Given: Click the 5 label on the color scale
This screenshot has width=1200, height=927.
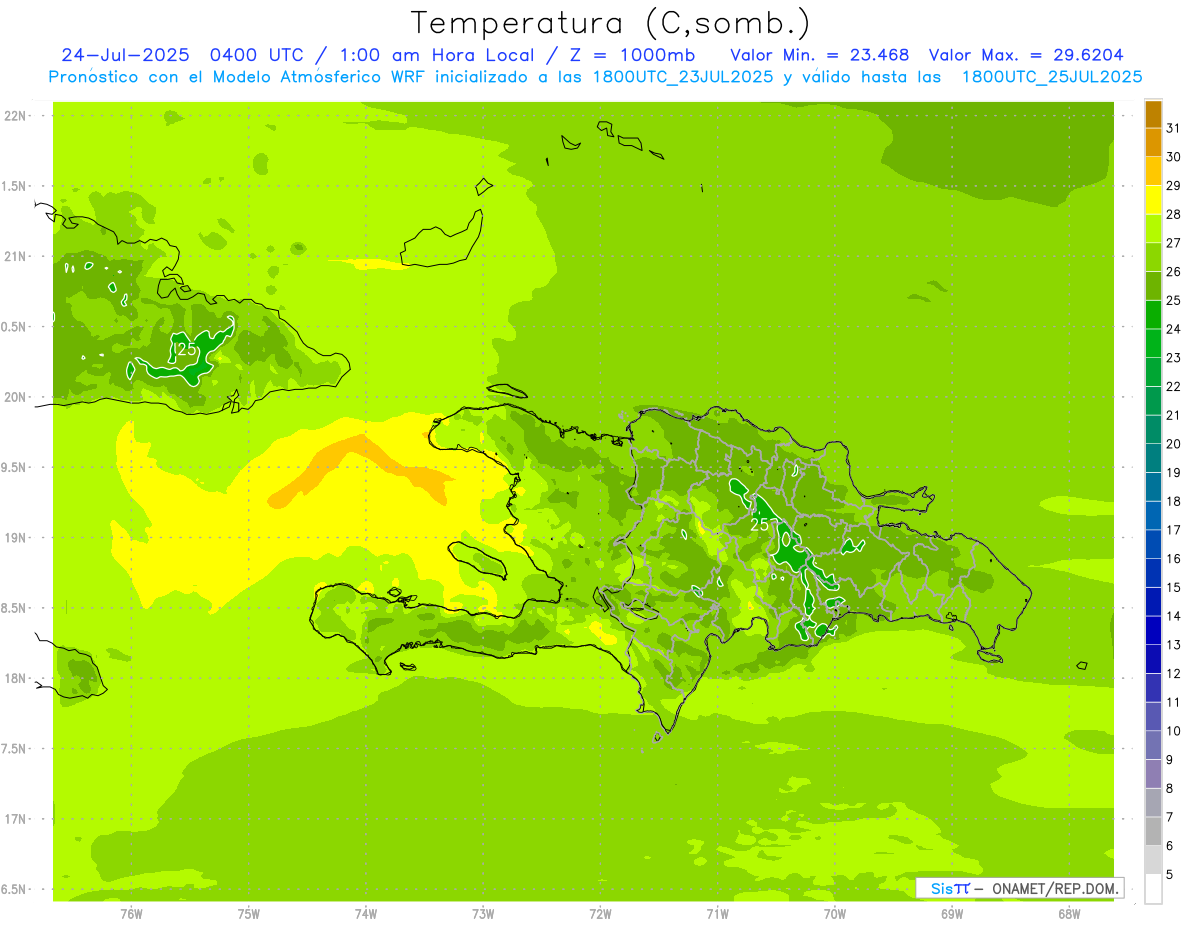Looking at the screenshot, I should (x=1169, y=875).
